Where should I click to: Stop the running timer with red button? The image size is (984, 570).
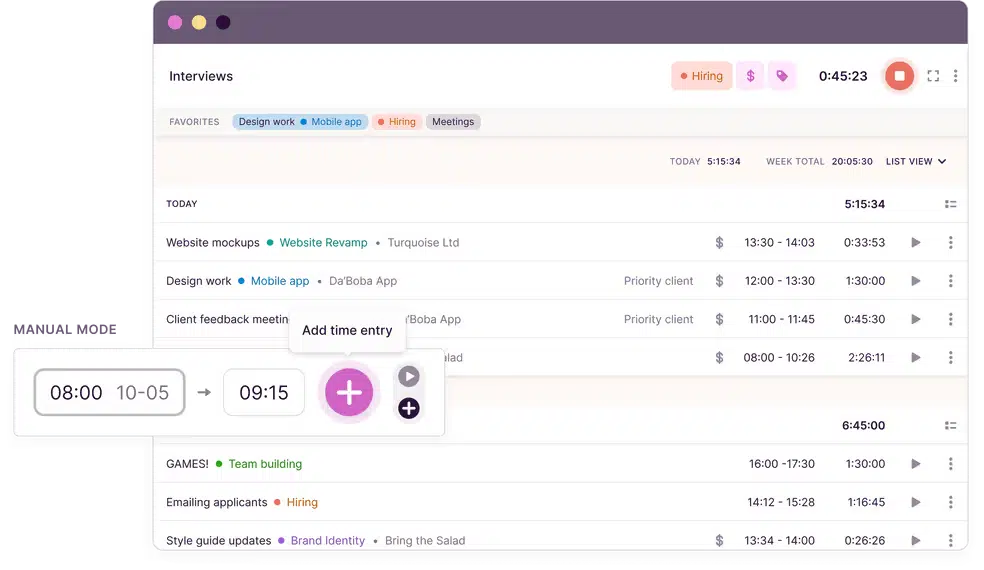coord(899,76)
